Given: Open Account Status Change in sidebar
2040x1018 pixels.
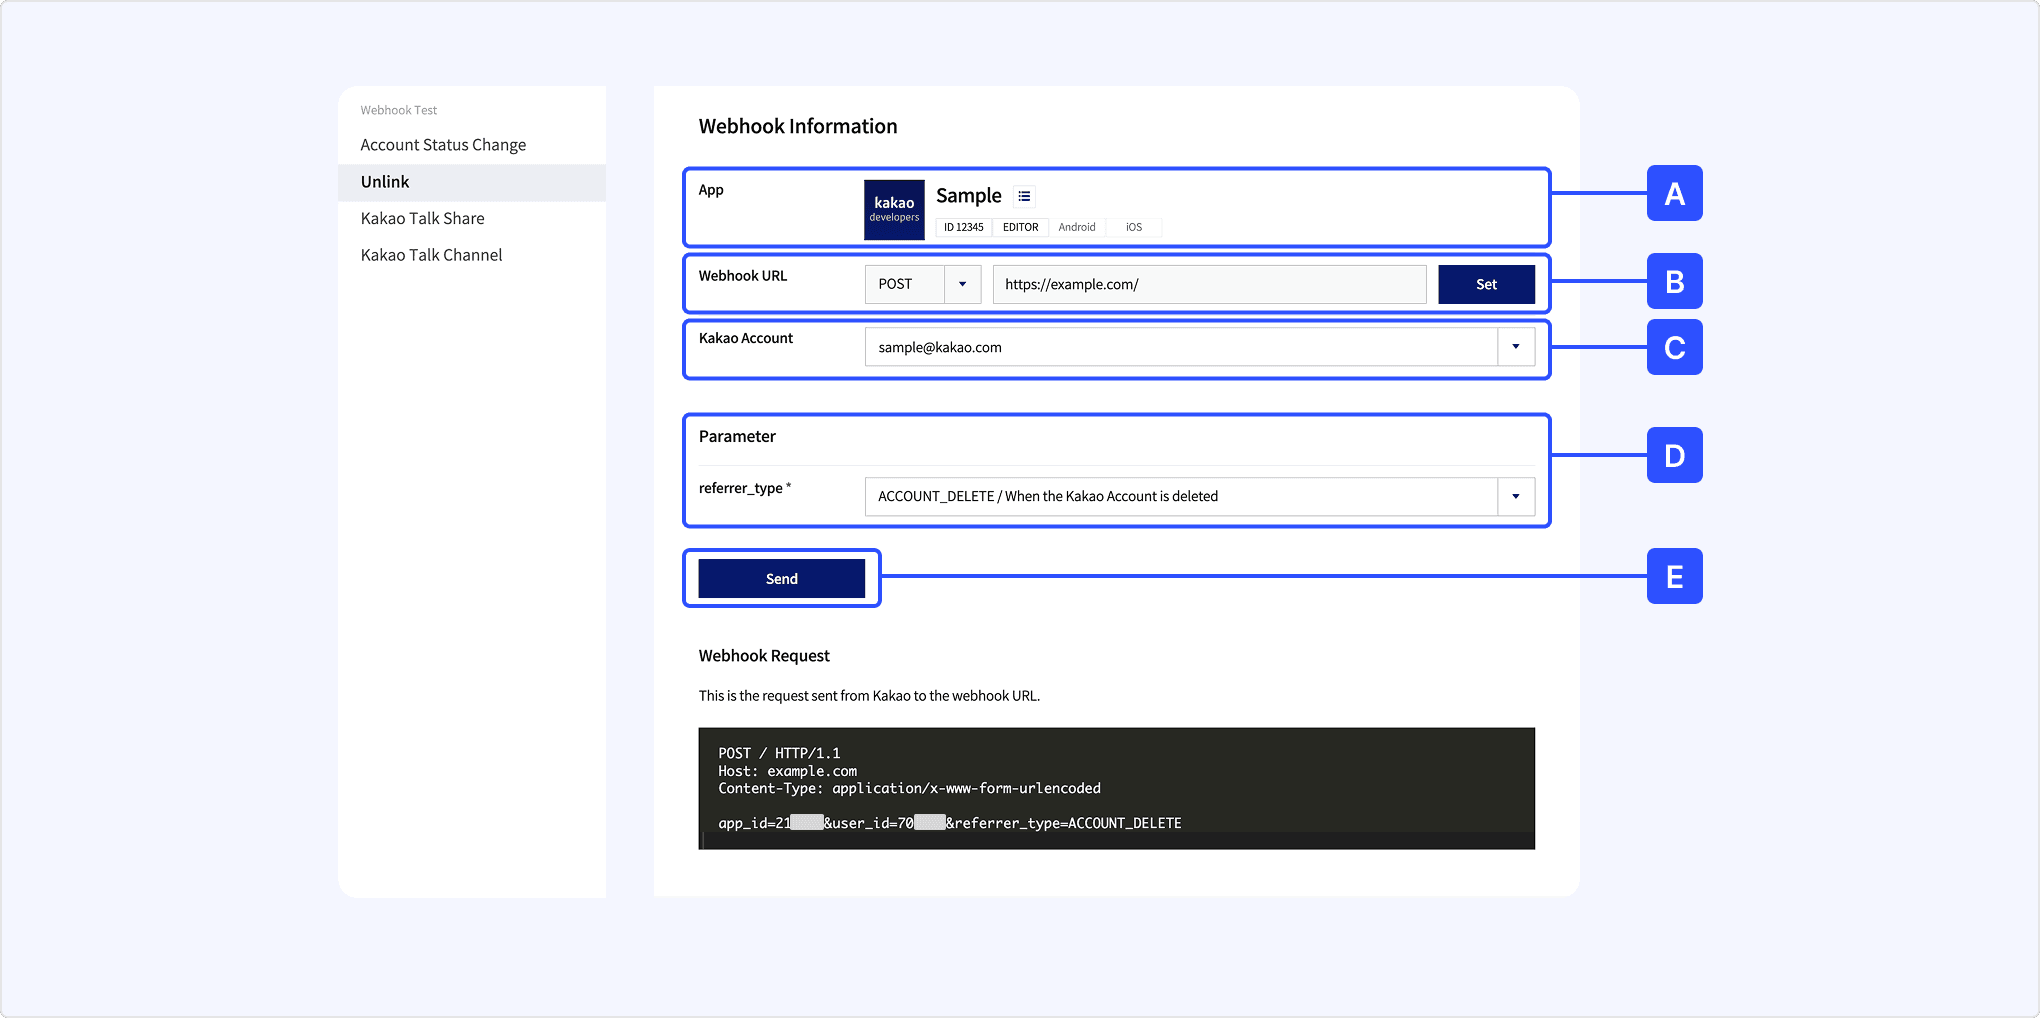Looking at the screenshot, I should (443, 145).
